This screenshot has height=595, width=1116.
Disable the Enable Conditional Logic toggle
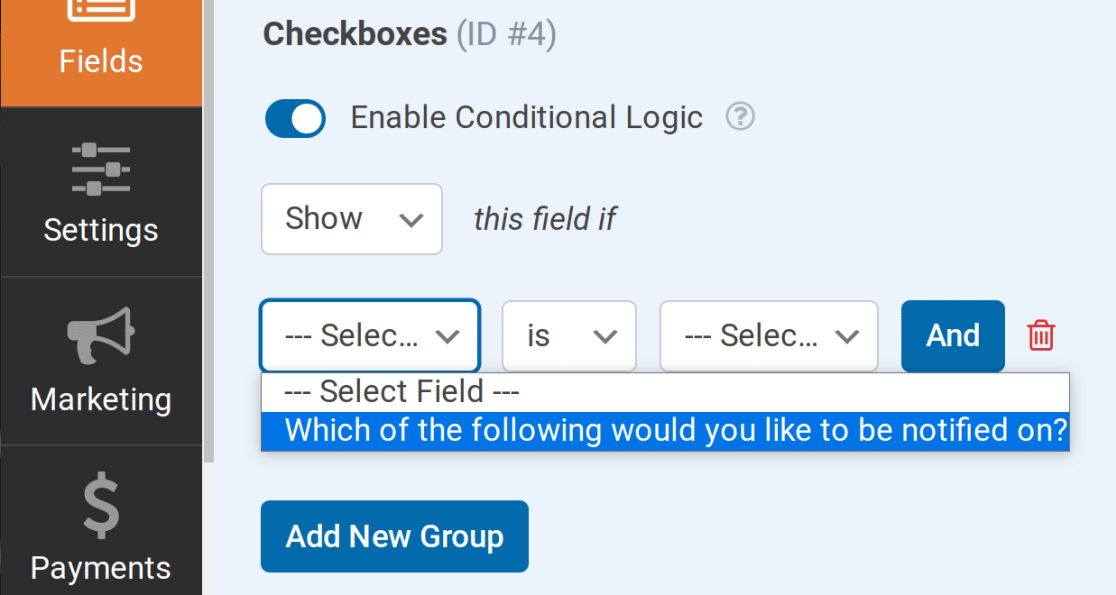click(294, 118)
